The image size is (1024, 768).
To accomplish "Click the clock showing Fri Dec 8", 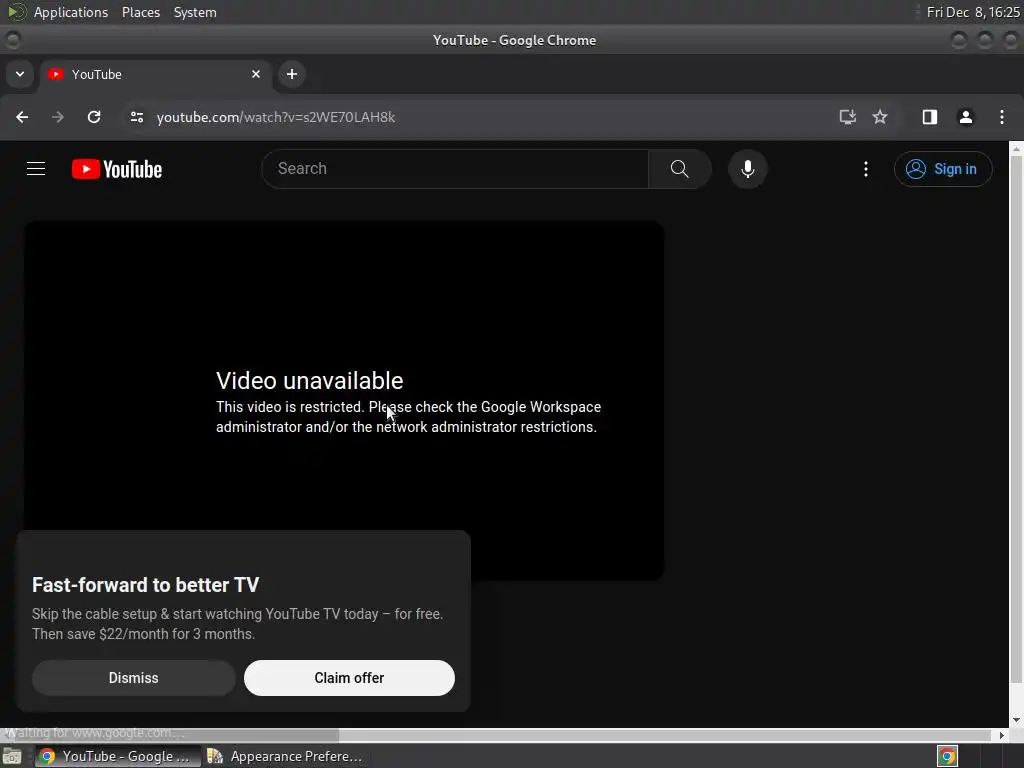I will pos(973,12).
